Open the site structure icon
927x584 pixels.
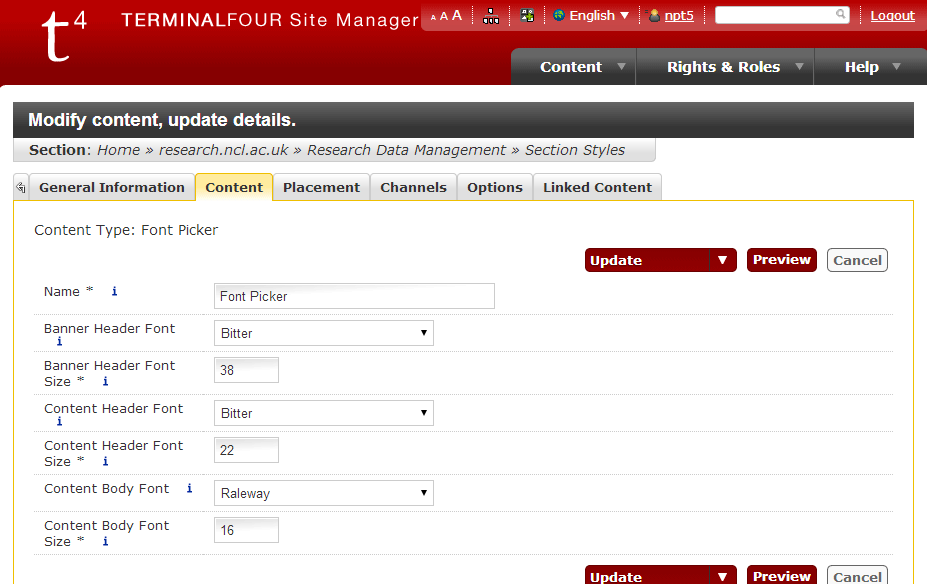pos(490,15)
